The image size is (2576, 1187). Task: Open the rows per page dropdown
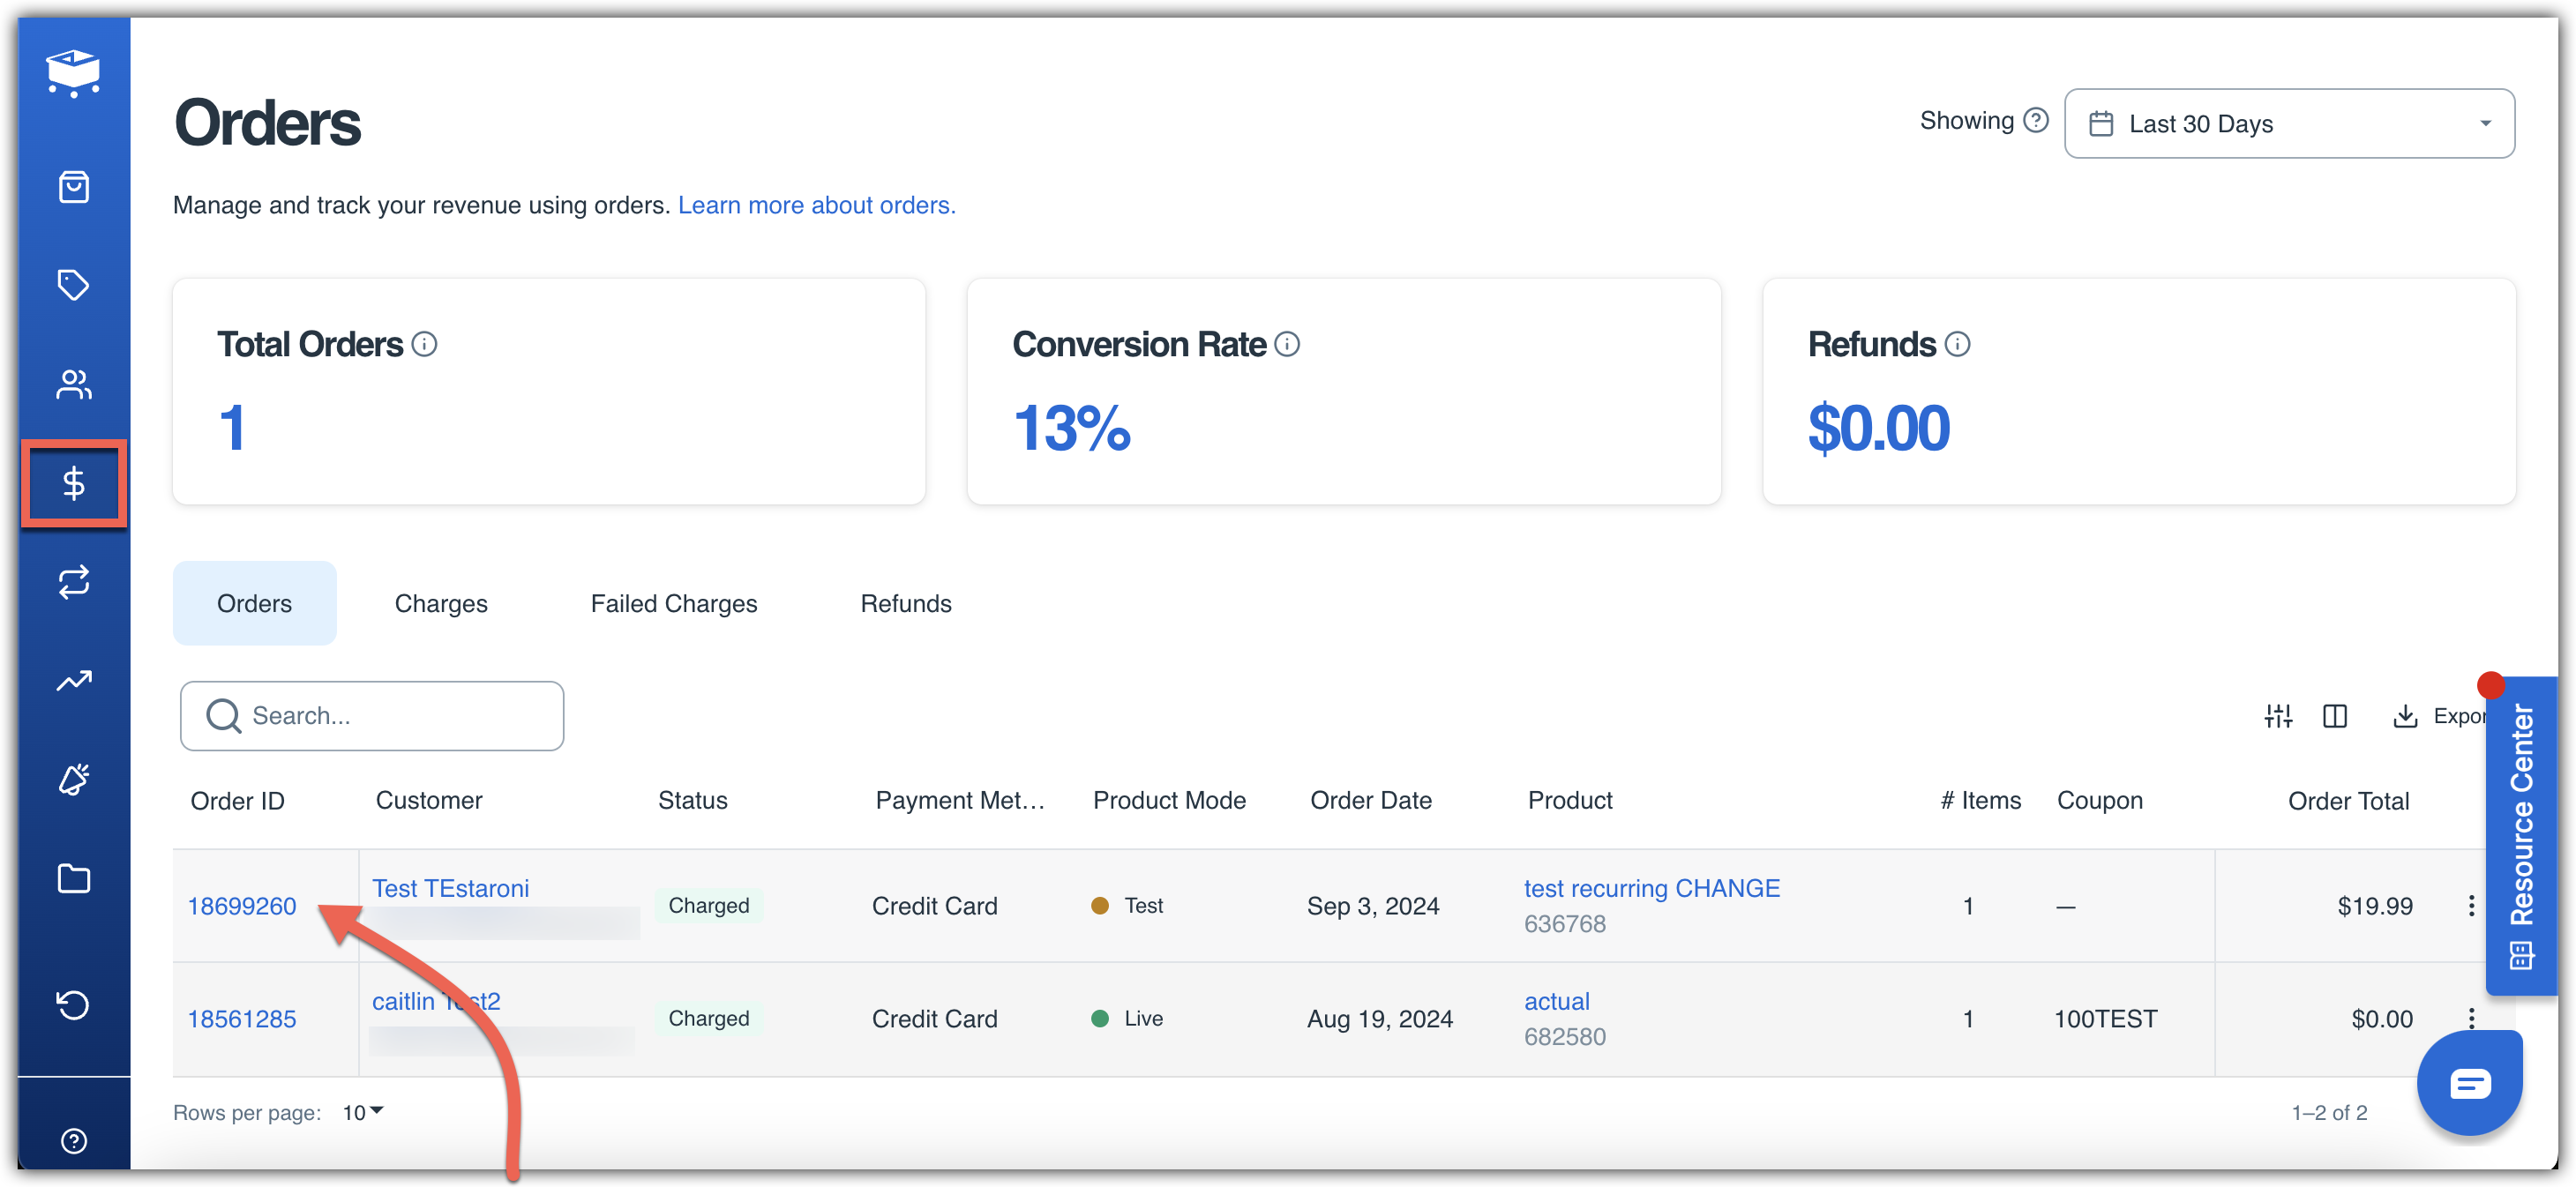coord(363,1112)
